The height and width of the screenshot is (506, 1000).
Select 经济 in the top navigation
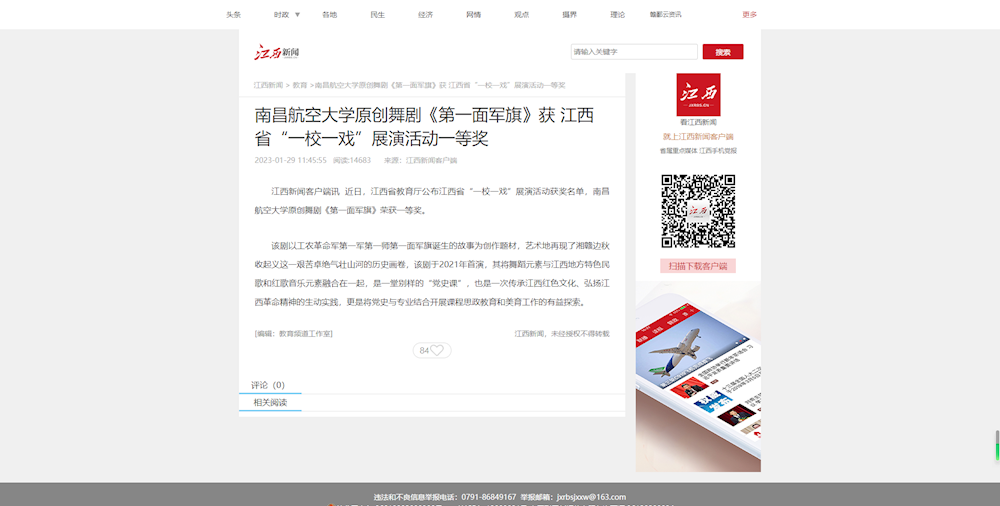click(425, 15)
